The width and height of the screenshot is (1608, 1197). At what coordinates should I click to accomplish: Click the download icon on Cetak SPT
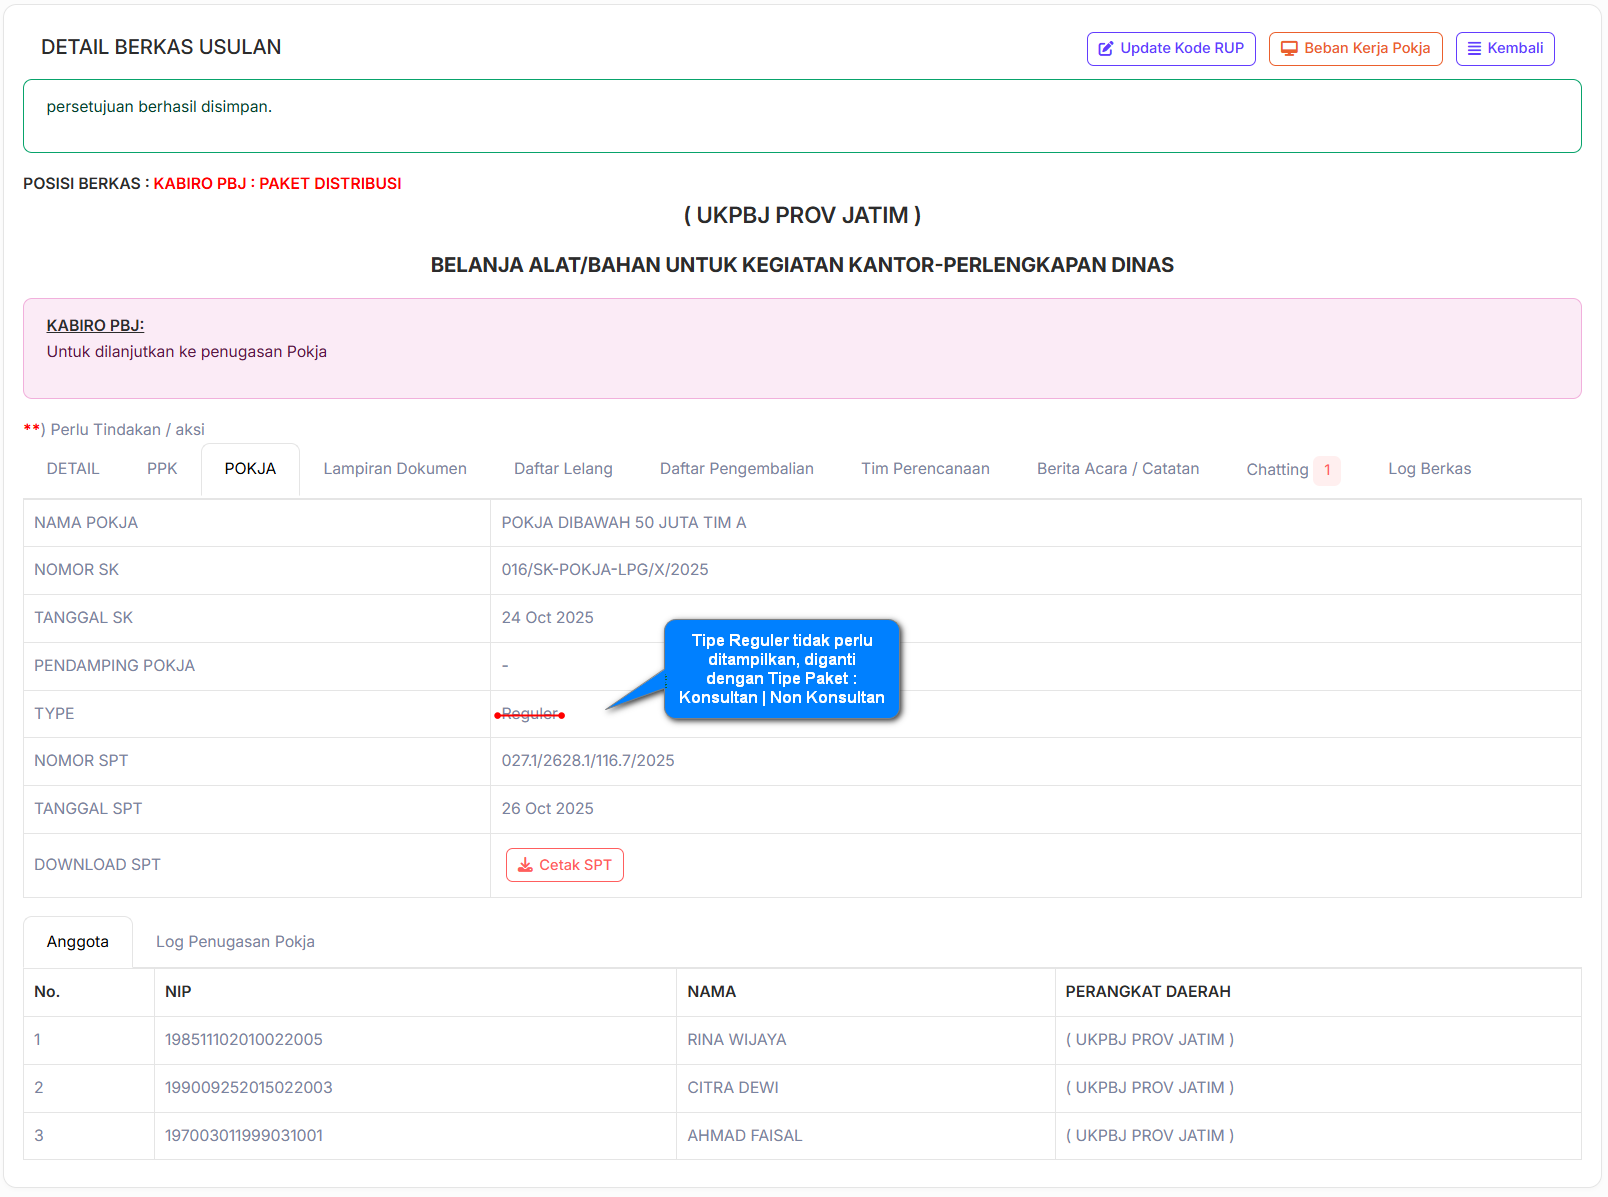click(x=525, y=865)
